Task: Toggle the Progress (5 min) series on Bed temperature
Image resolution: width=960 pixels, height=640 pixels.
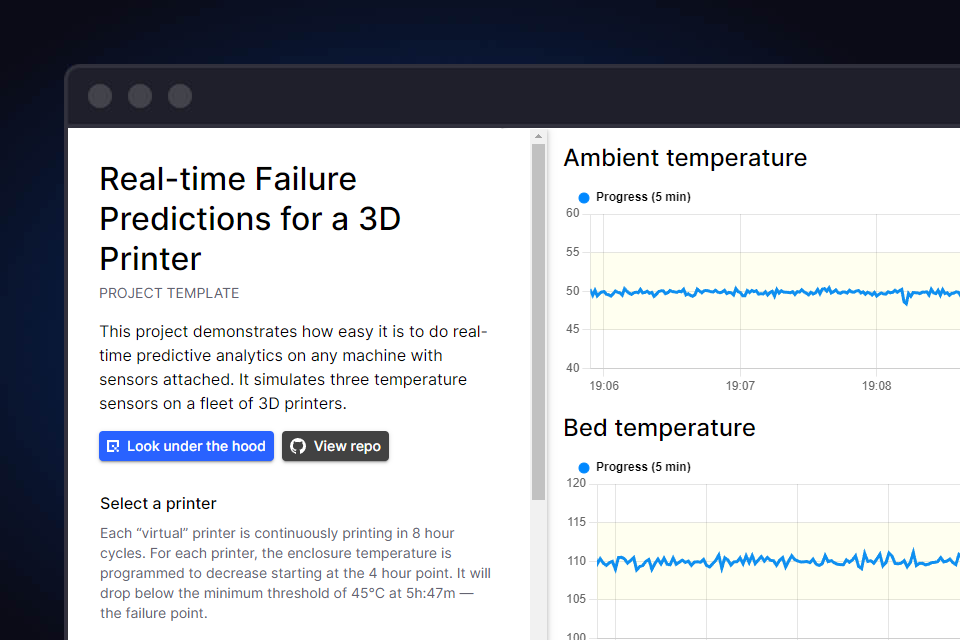Action: click(x=634, y=467)
